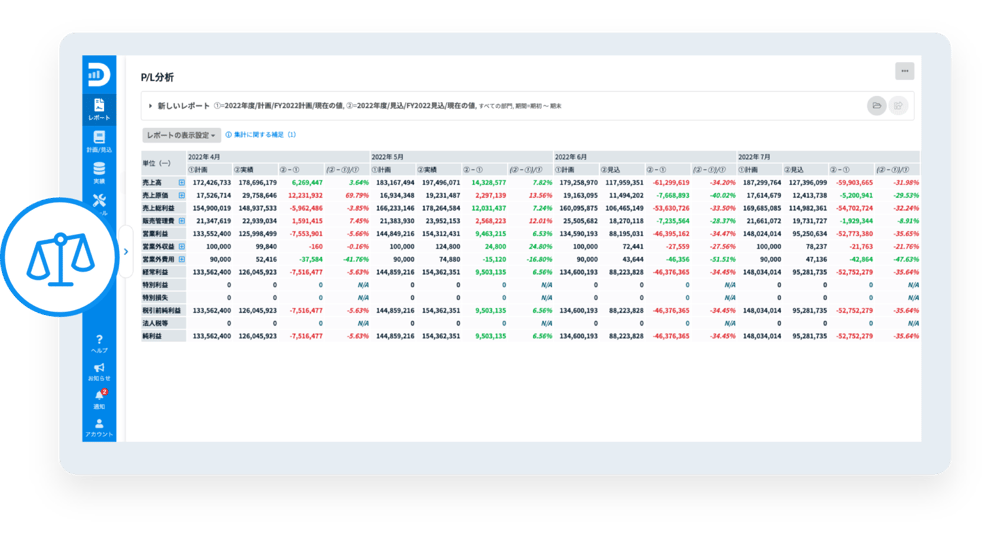Open ヘルプ question mark icon
Screen dimensions: 1000x540
[99, 343]
